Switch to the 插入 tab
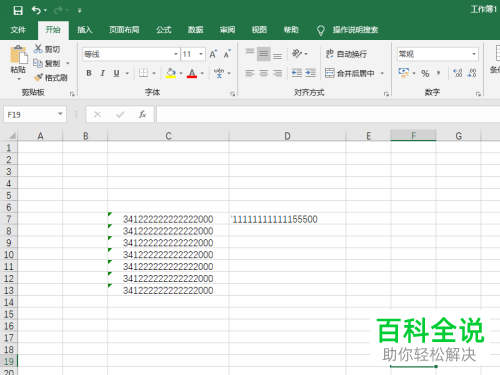 click(x=85, y=30)
